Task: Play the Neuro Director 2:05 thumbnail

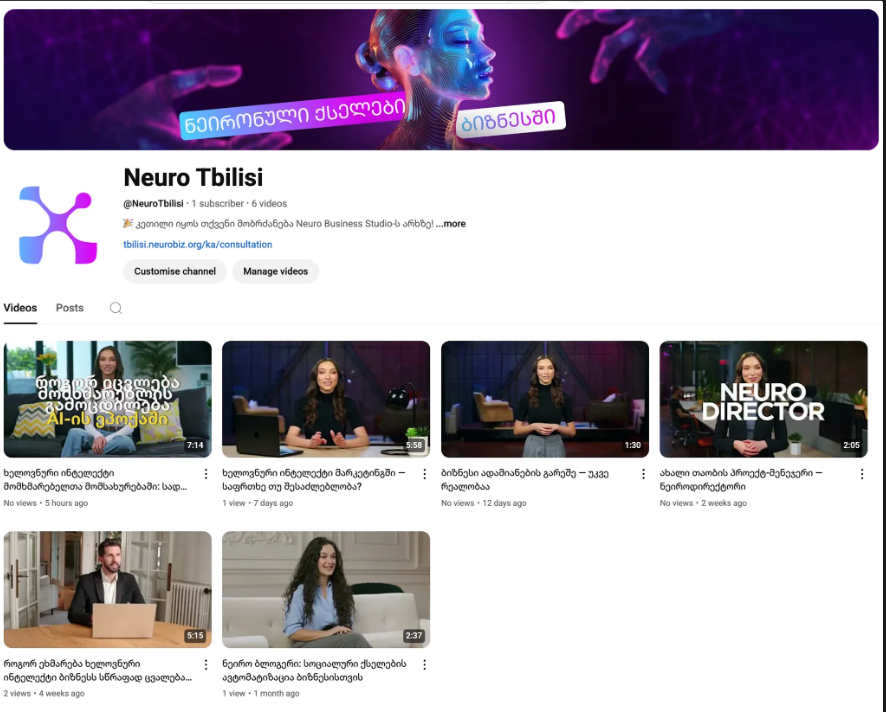Action: coord(763,399)
